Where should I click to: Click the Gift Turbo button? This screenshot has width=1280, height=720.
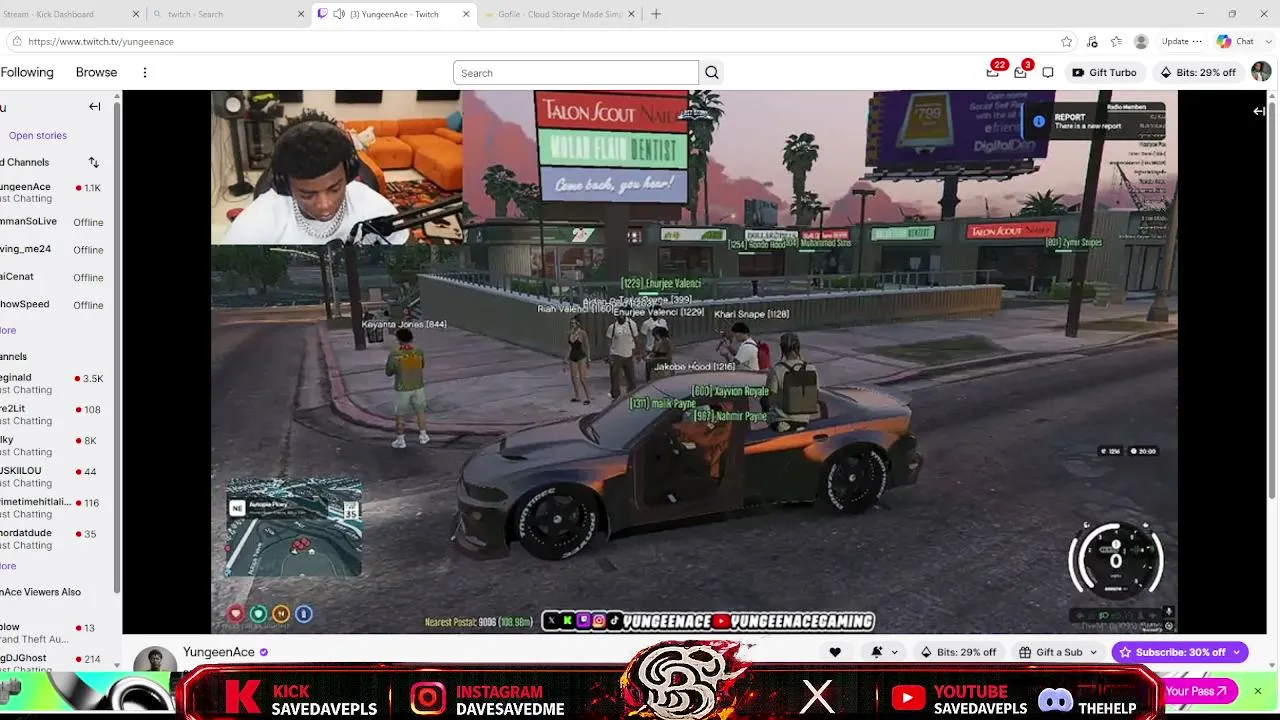(x=1104, y=72)
